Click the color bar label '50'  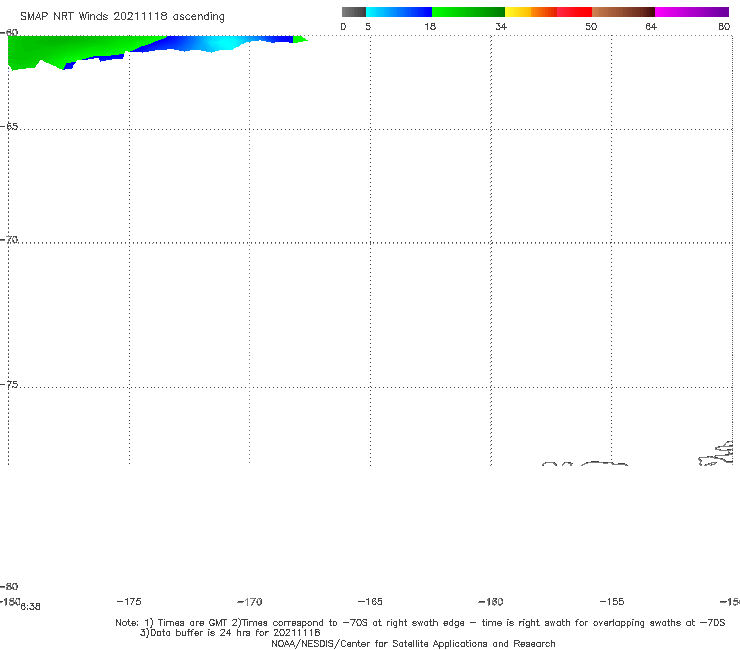click(591, 27)
